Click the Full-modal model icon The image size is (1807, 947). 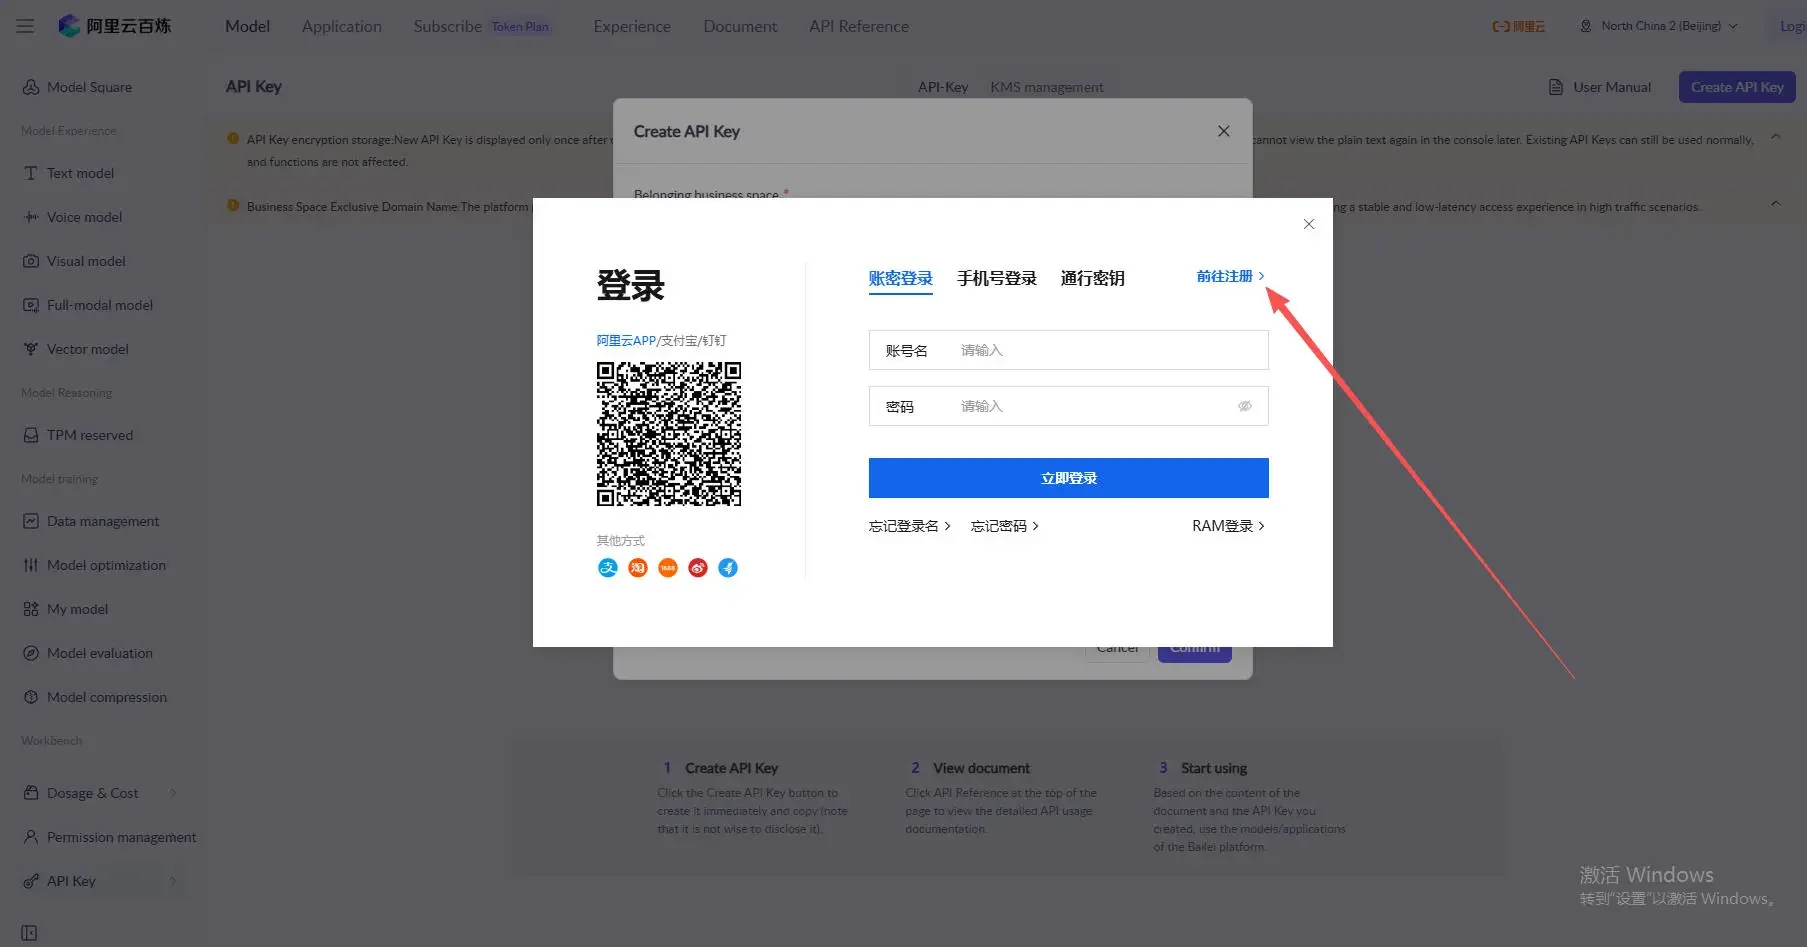coord(31,305)
